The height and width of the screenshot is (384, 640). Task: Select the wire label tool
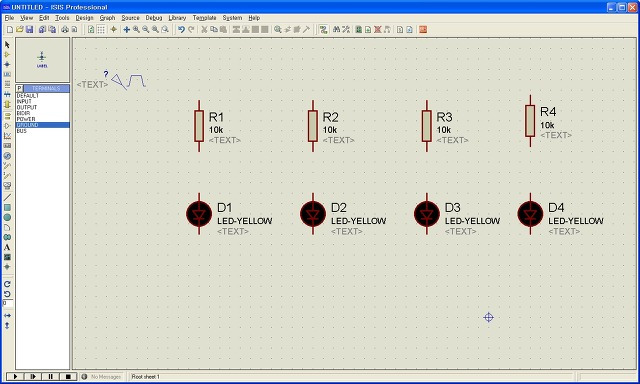click(7, 74)
